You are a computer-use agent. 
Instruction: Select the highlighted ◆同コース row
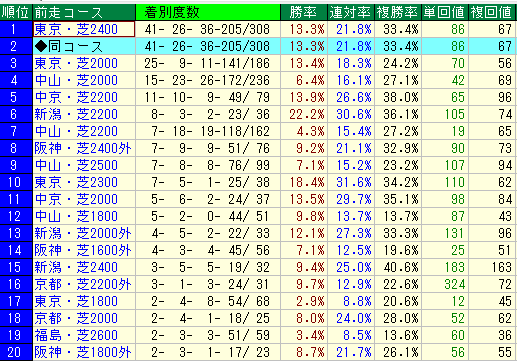click(x=257, y=46)
